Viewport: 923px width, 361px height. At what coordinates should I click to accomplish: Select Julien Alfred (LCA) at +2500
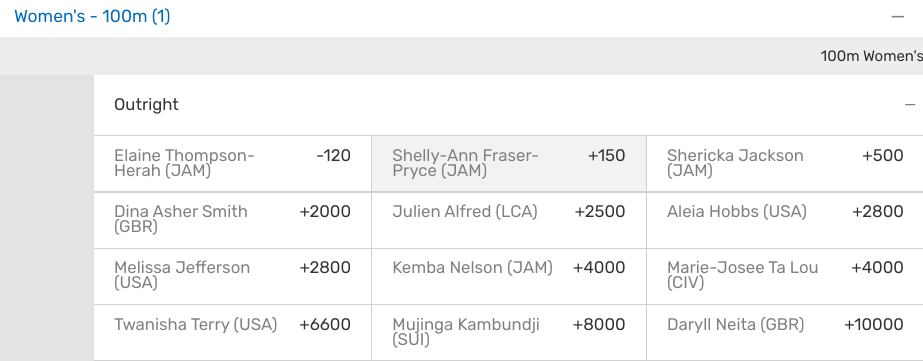[509, 220]
